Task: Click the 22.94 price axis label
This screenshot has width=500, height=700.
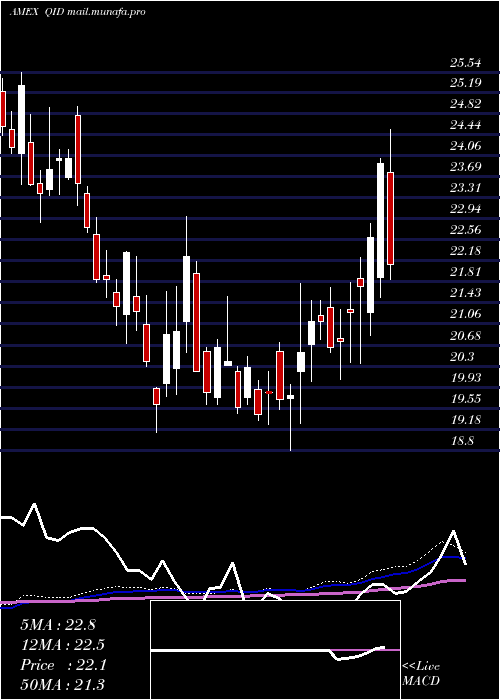Action: (x=465, y=209)
